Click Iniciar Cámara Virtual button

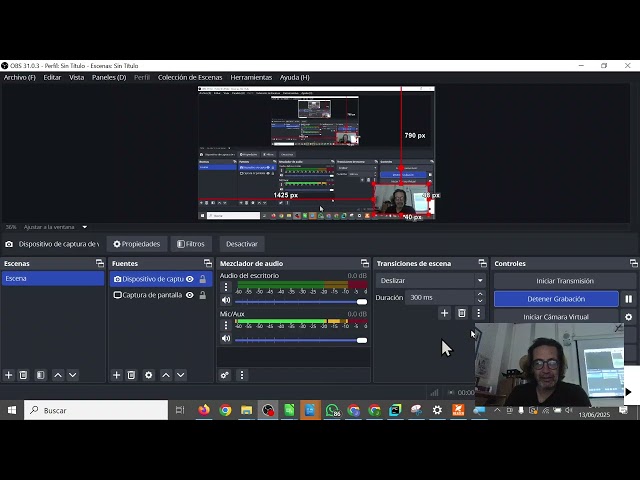tap(556, 317)
